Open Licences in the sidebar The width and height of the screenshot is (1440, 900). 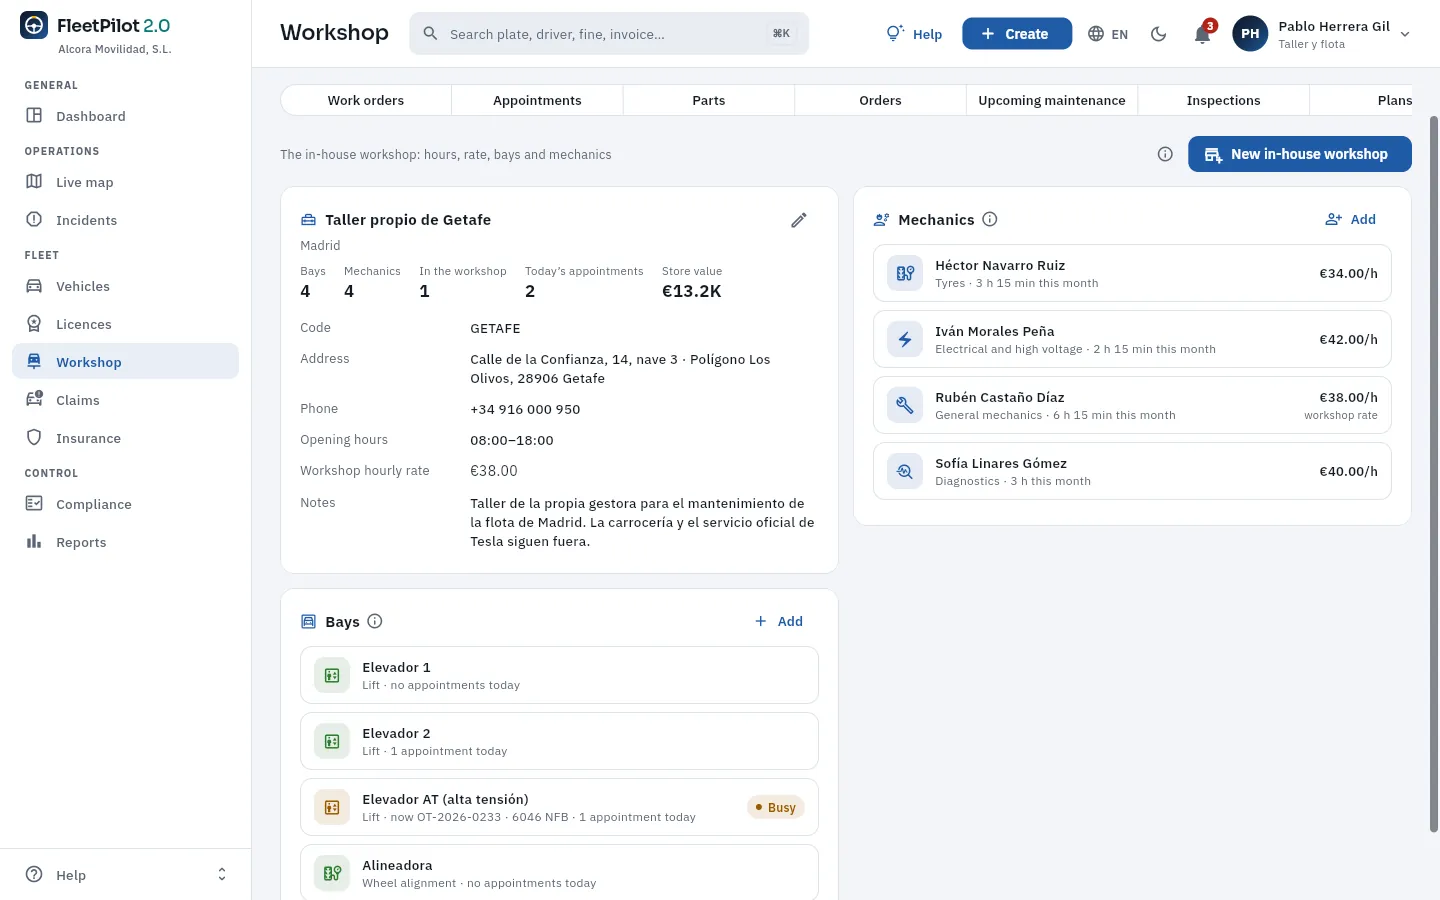tap(126, 324)
